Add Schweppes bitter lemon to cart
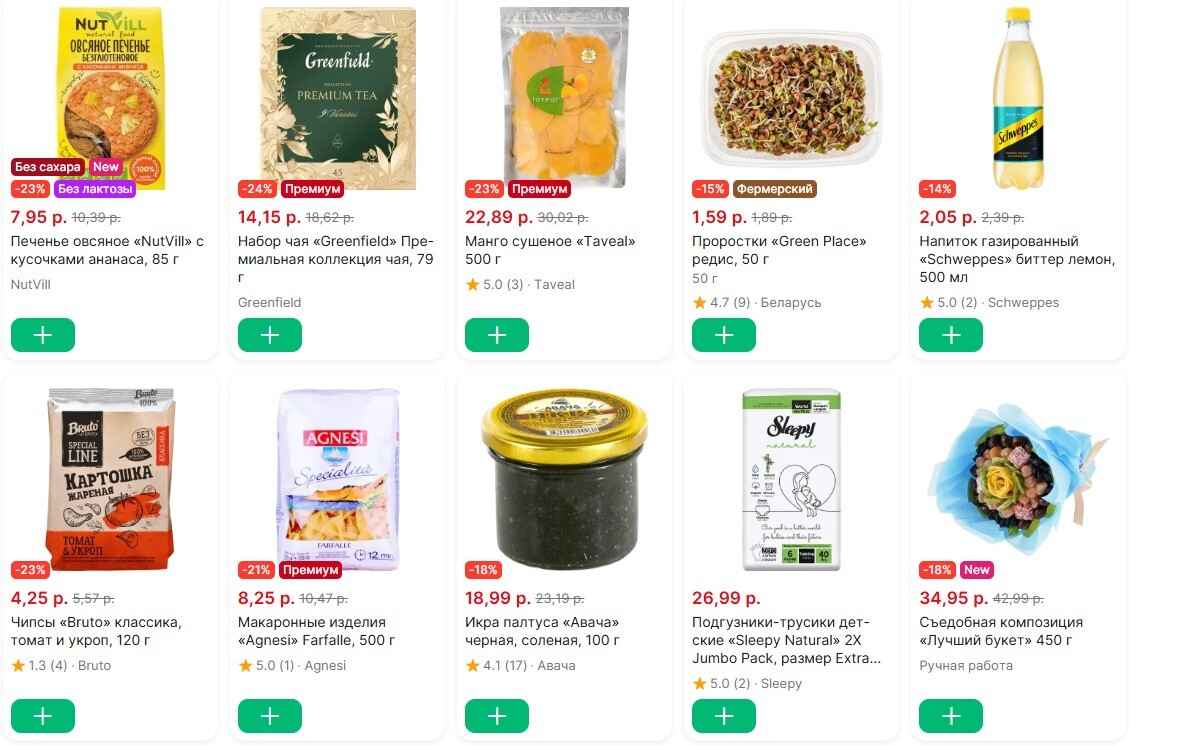The width and height of the screenshot is (1188, 746). click(x=951, y=335)
